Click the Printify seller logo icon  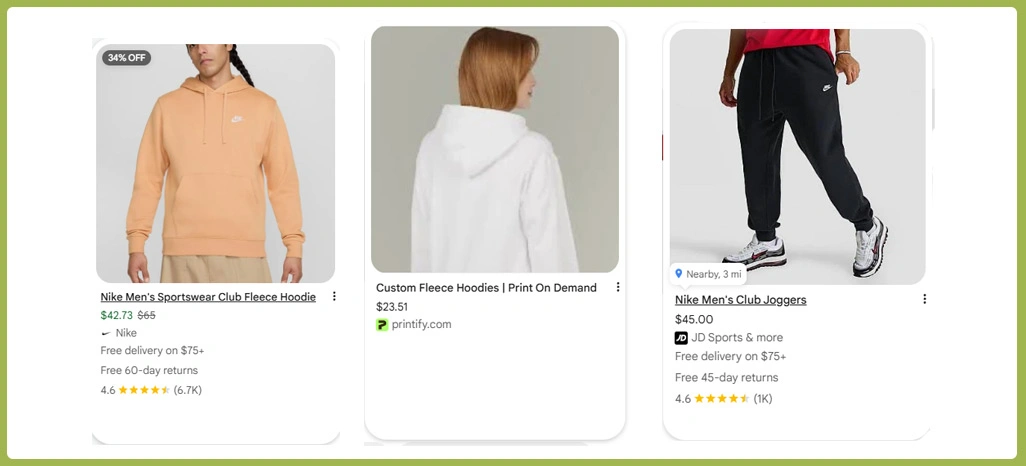(382, 325)
